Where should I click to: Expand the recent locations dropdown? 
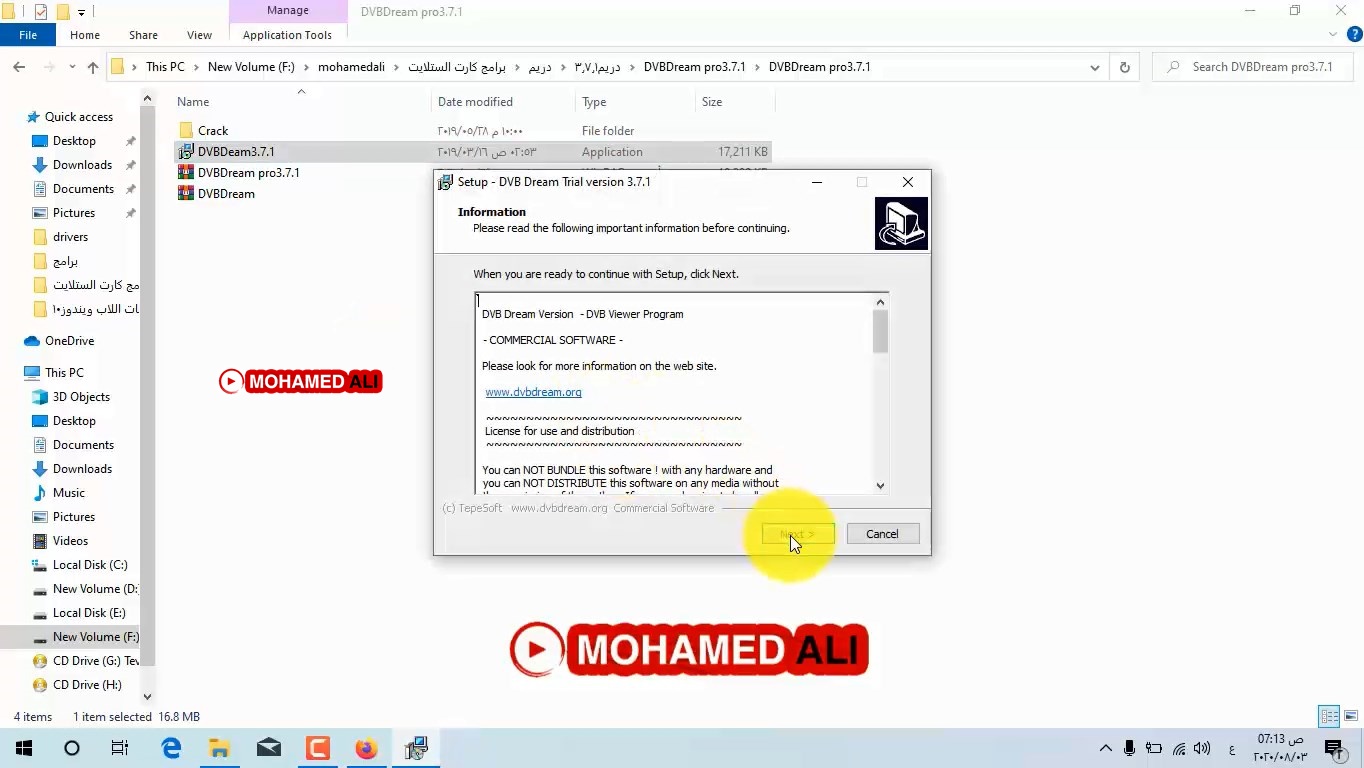pyautogui.click(x=72, y=67)
